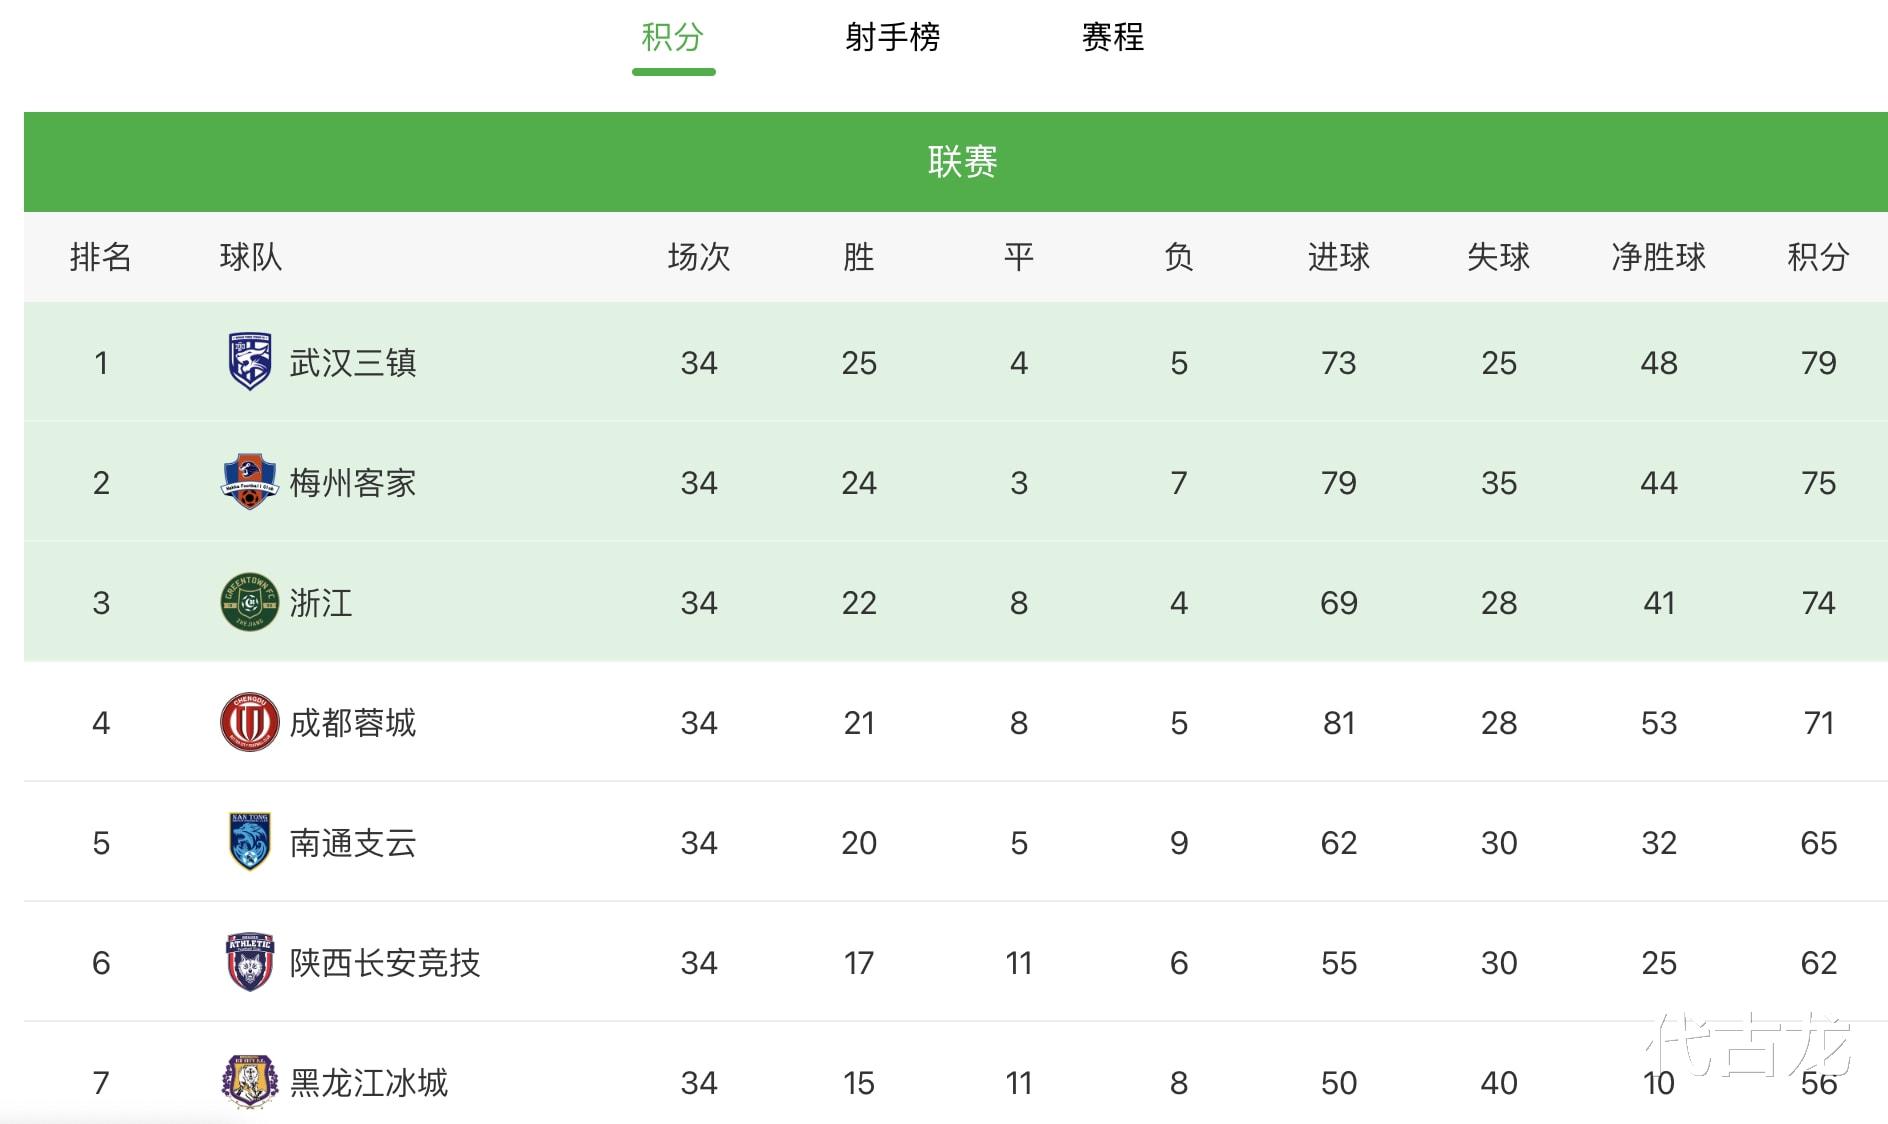Screen dimensions: 1888x1124
Task: Click the 进球 goals column header
Action: point(1338,257)
